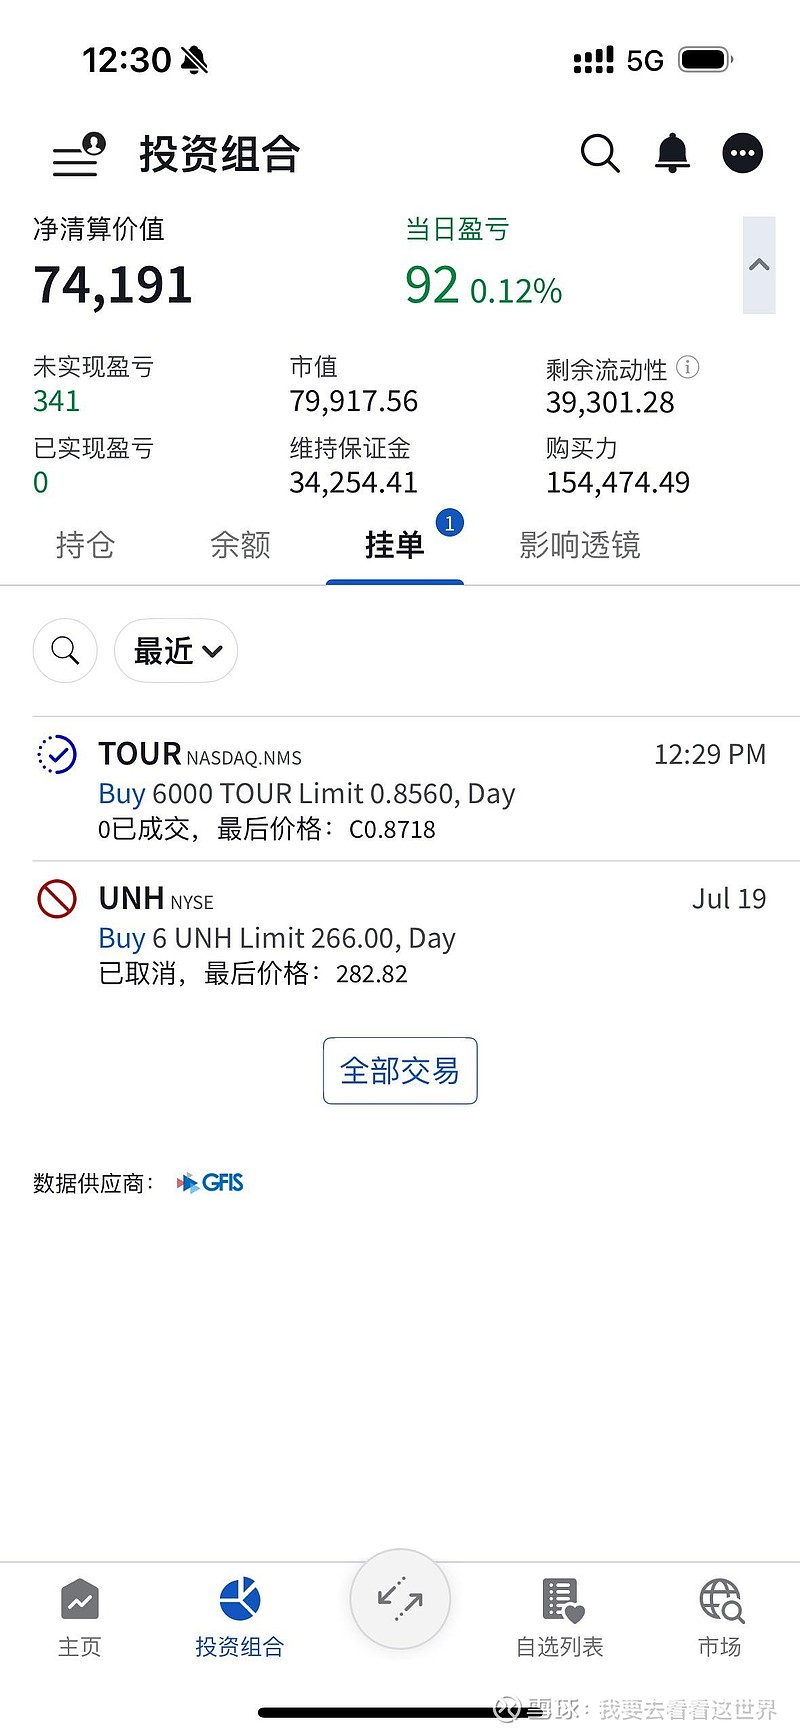
Task: Tap the orders filter search icon
Action: [65, 651]
